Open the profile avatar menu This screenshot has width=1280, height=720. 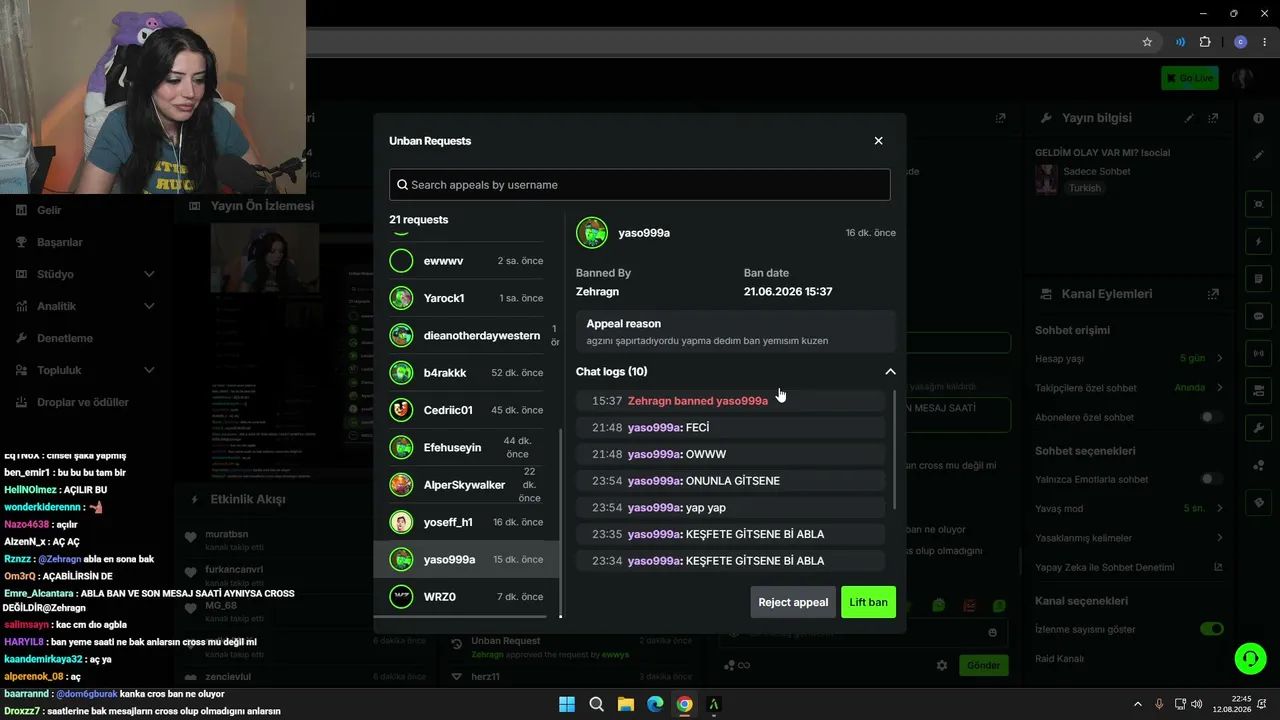click(1243, 78)
